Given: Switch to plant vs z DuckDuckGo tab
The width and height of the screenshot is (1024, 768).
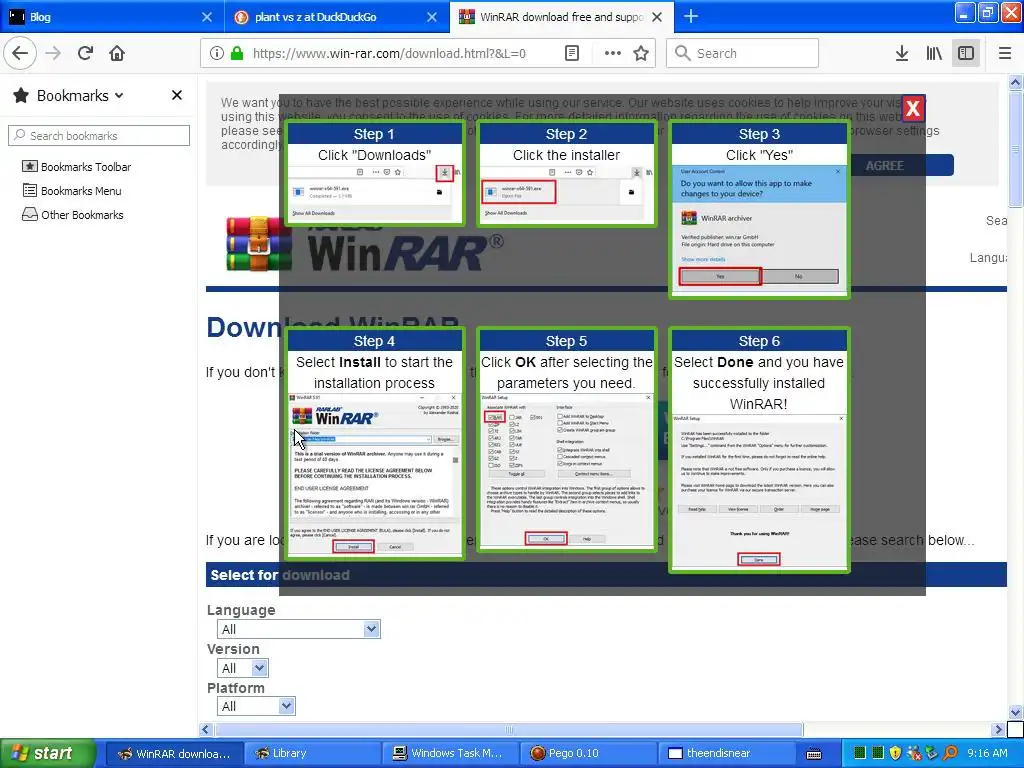Looking at the screenshot, I should pyautogui.click(x=336, y=16).
